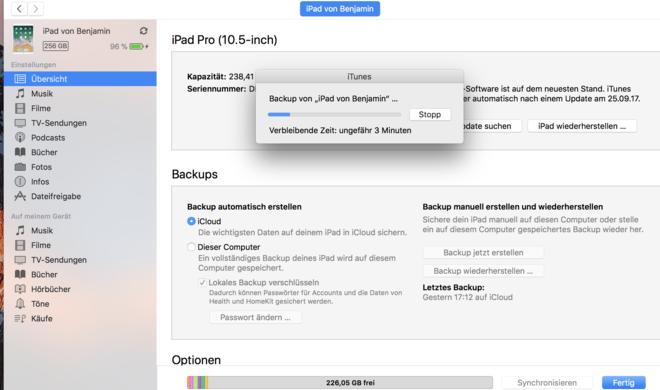660x390 pixels.
Task: Click the TV-Sendungen screen icon under Einstellungen
Action: click(20, 123)
